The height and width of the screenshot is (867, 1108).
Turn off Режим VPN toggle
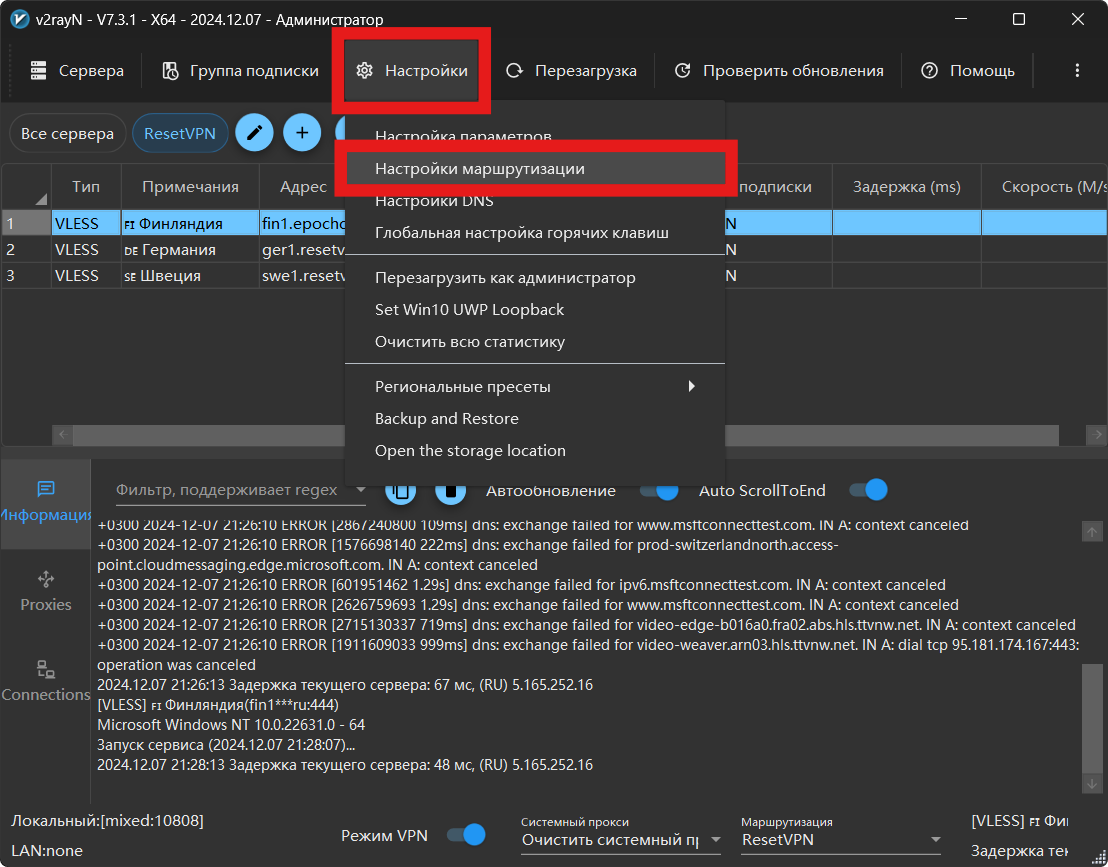[466, 835]
